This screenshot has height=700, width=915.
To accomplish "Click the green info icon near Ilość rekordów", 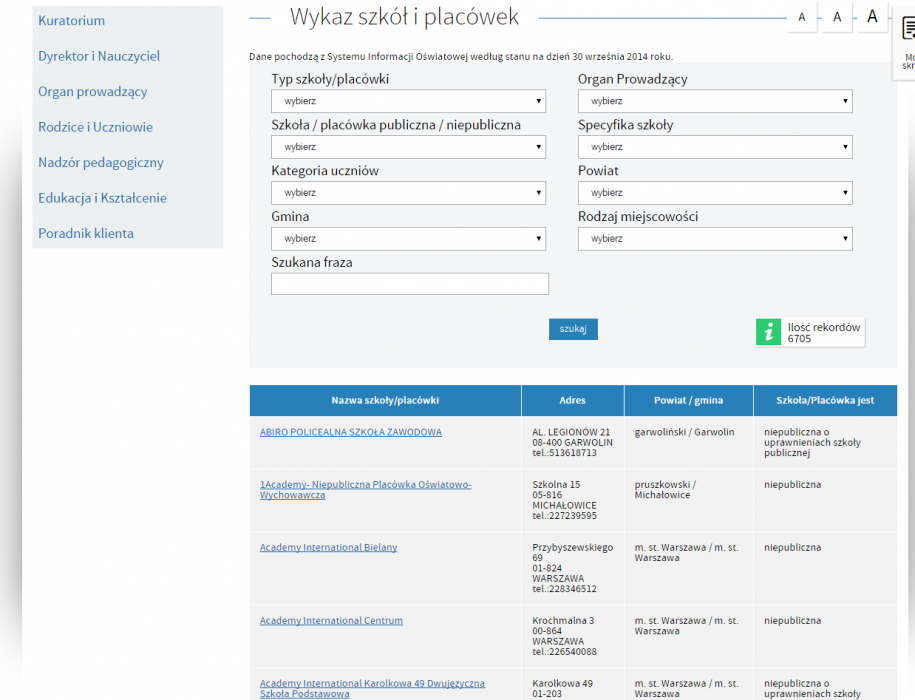I will coord(768,333).
